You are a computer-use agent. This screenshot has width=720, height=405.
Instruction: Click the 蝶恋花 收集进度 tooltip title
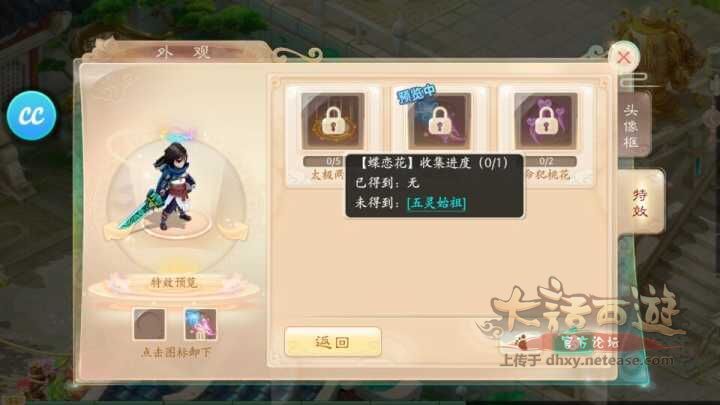point(433,163)
